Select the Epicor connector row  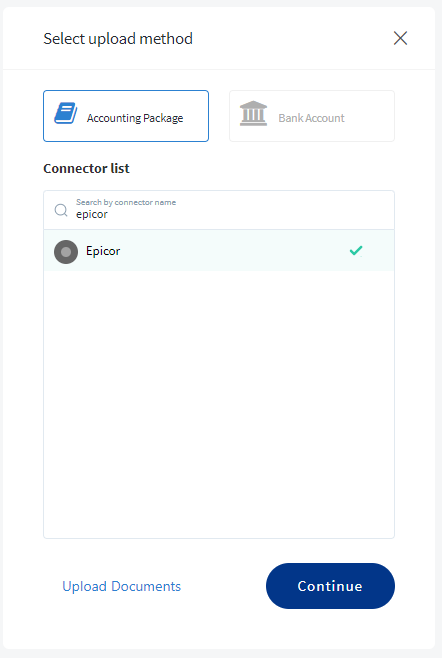[x=219, y=251]
